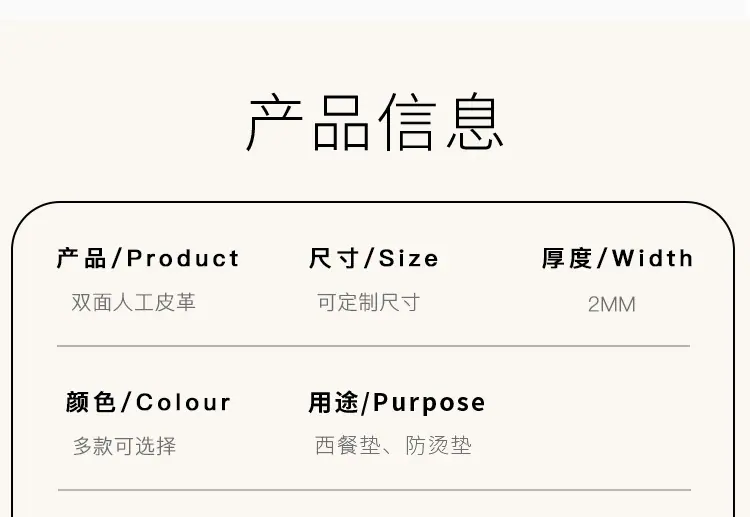Click the divider line under the Colour row
The image size is (750, 517).
click(x=375, y=490)
